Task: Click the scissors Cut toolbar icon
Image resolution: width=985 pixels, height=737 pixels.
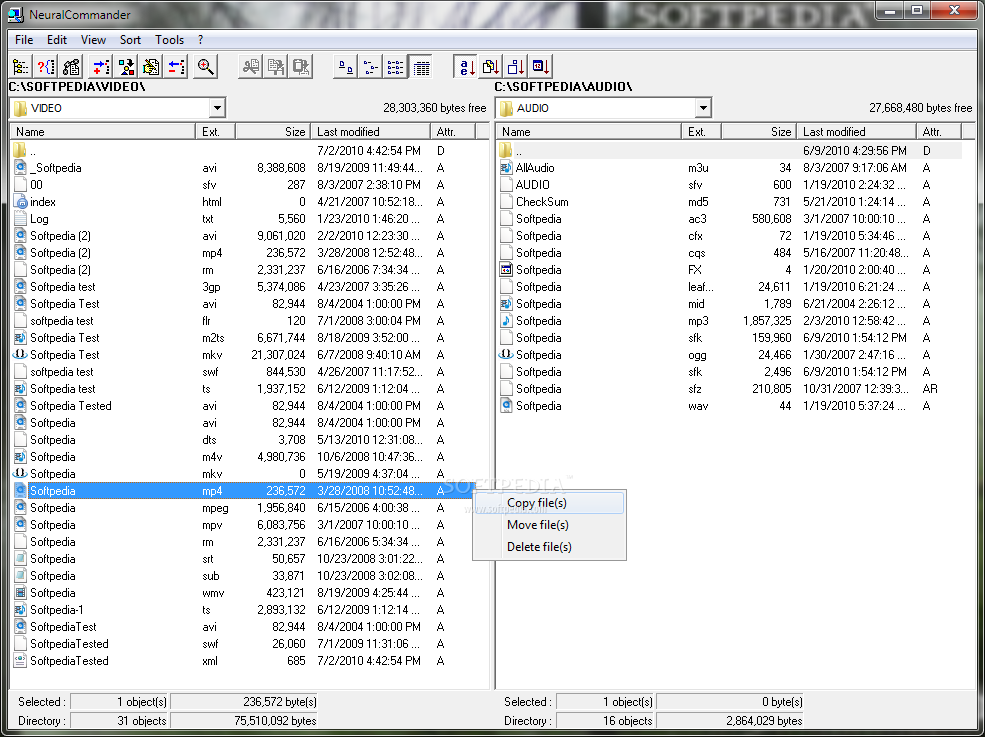Action: [251, 66]
